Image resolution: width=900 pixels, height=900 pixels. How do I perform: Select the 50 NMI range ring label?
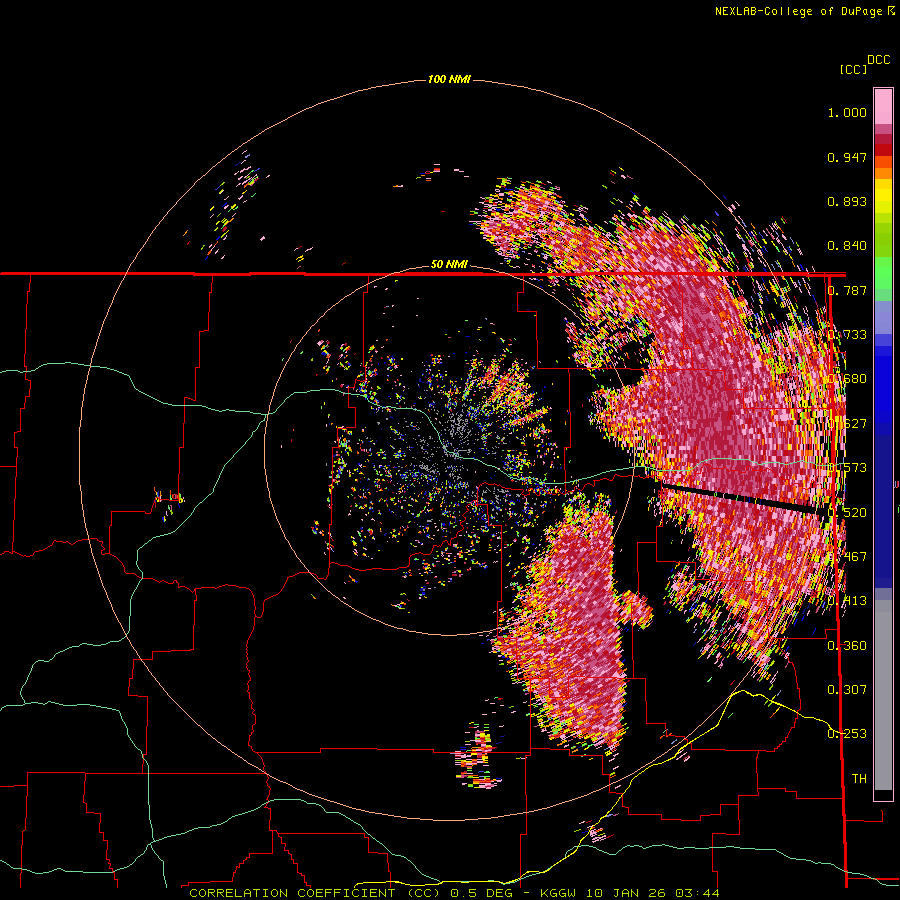449,265
